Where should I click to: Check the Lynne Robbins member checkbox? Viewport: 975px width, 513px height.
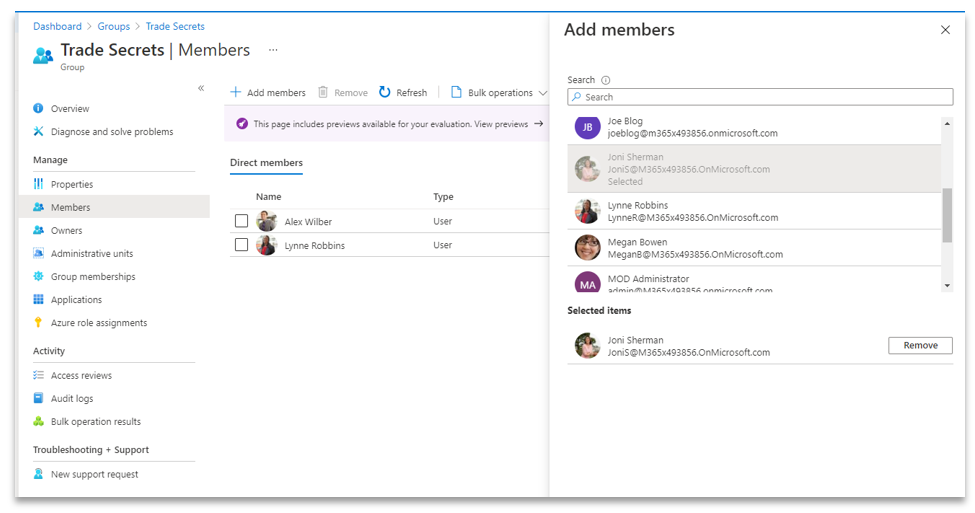tap(241, 245)
